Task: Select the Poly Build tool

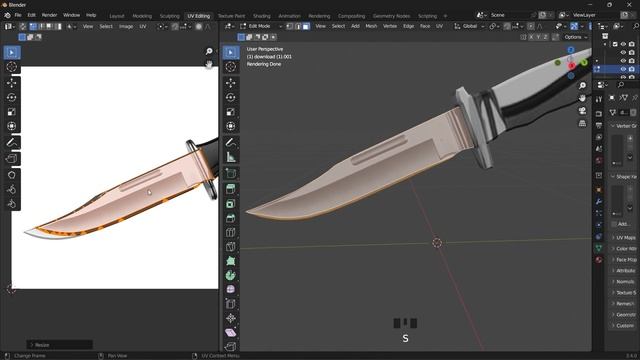Action: coord(231,261)
